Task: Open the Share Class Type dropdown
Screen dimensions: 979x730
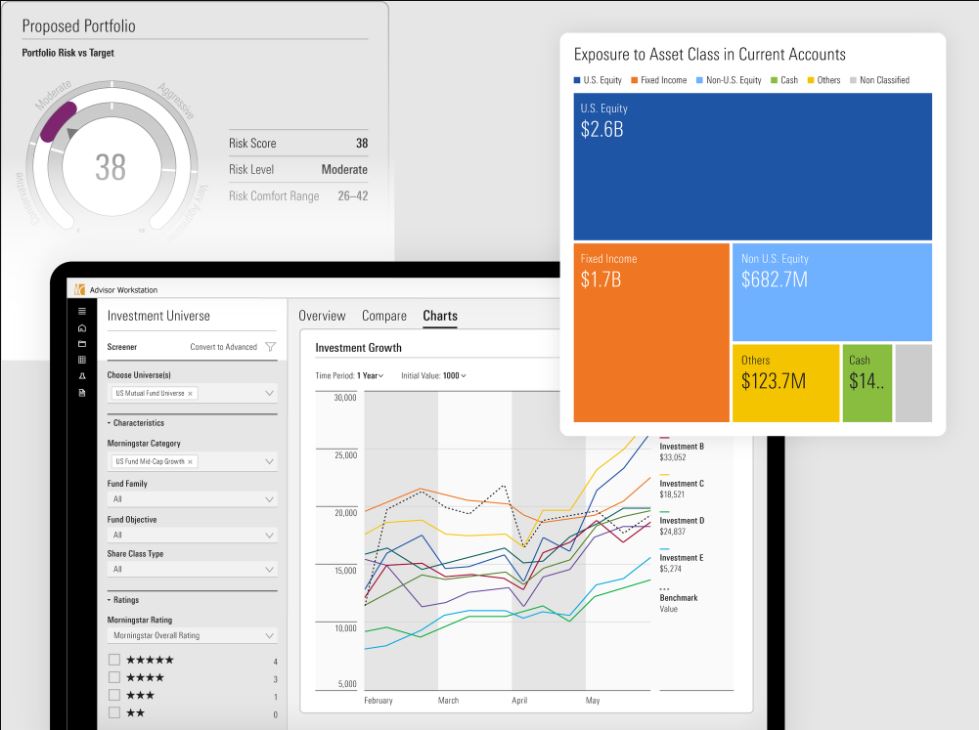Action: (x=190, y=568)
